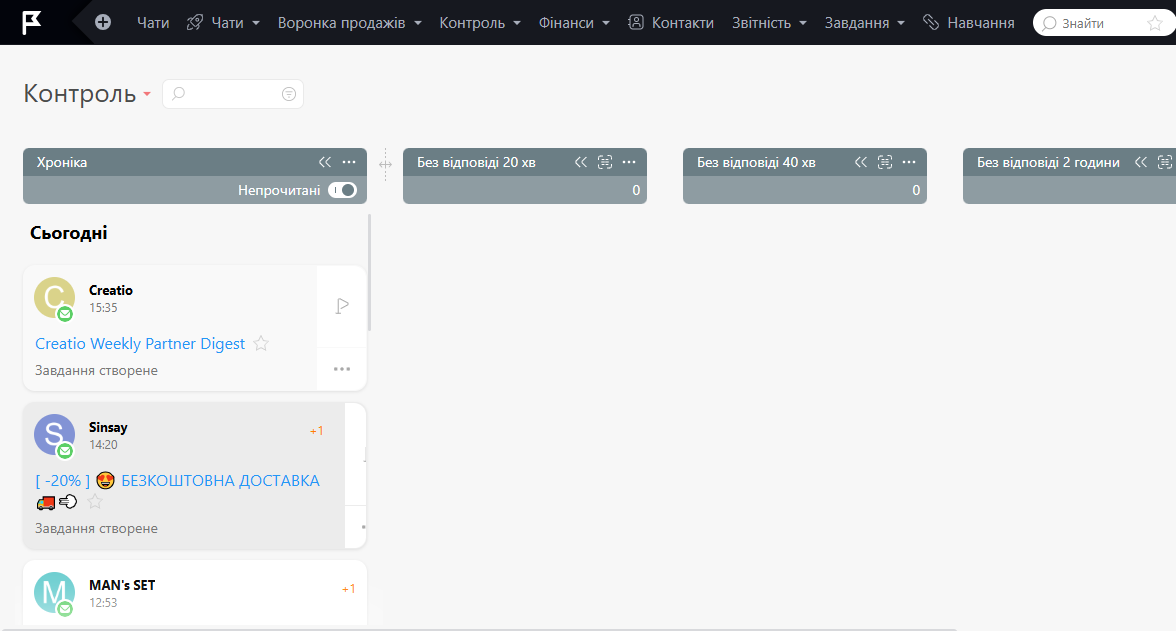Image resolution: width=1176 pixels, height=631 pixels.
Task: Click the MAN's SET sender name
Action: tap(122, 585)
